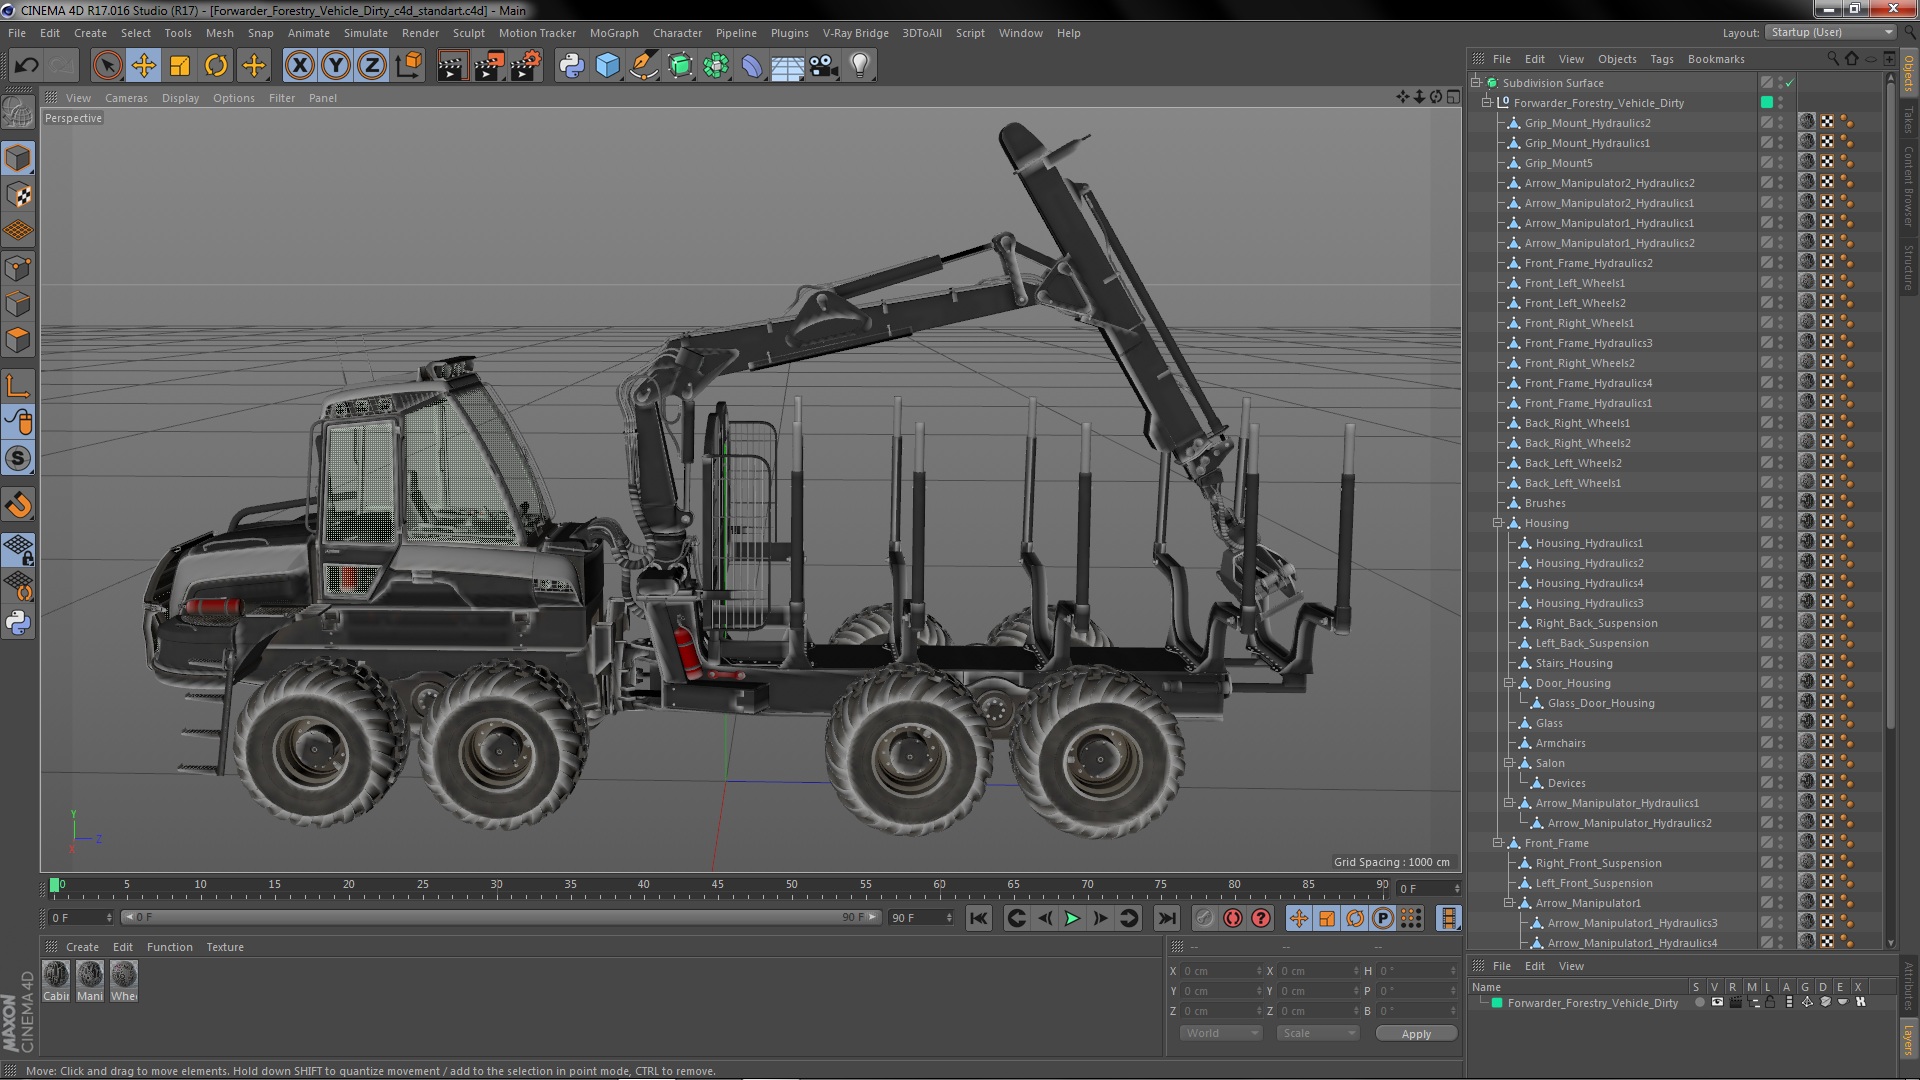Image resolution: width=1920 pixels, height=1080 pixels.
Task: Activate the Move tool
Action: pos(144,66)
